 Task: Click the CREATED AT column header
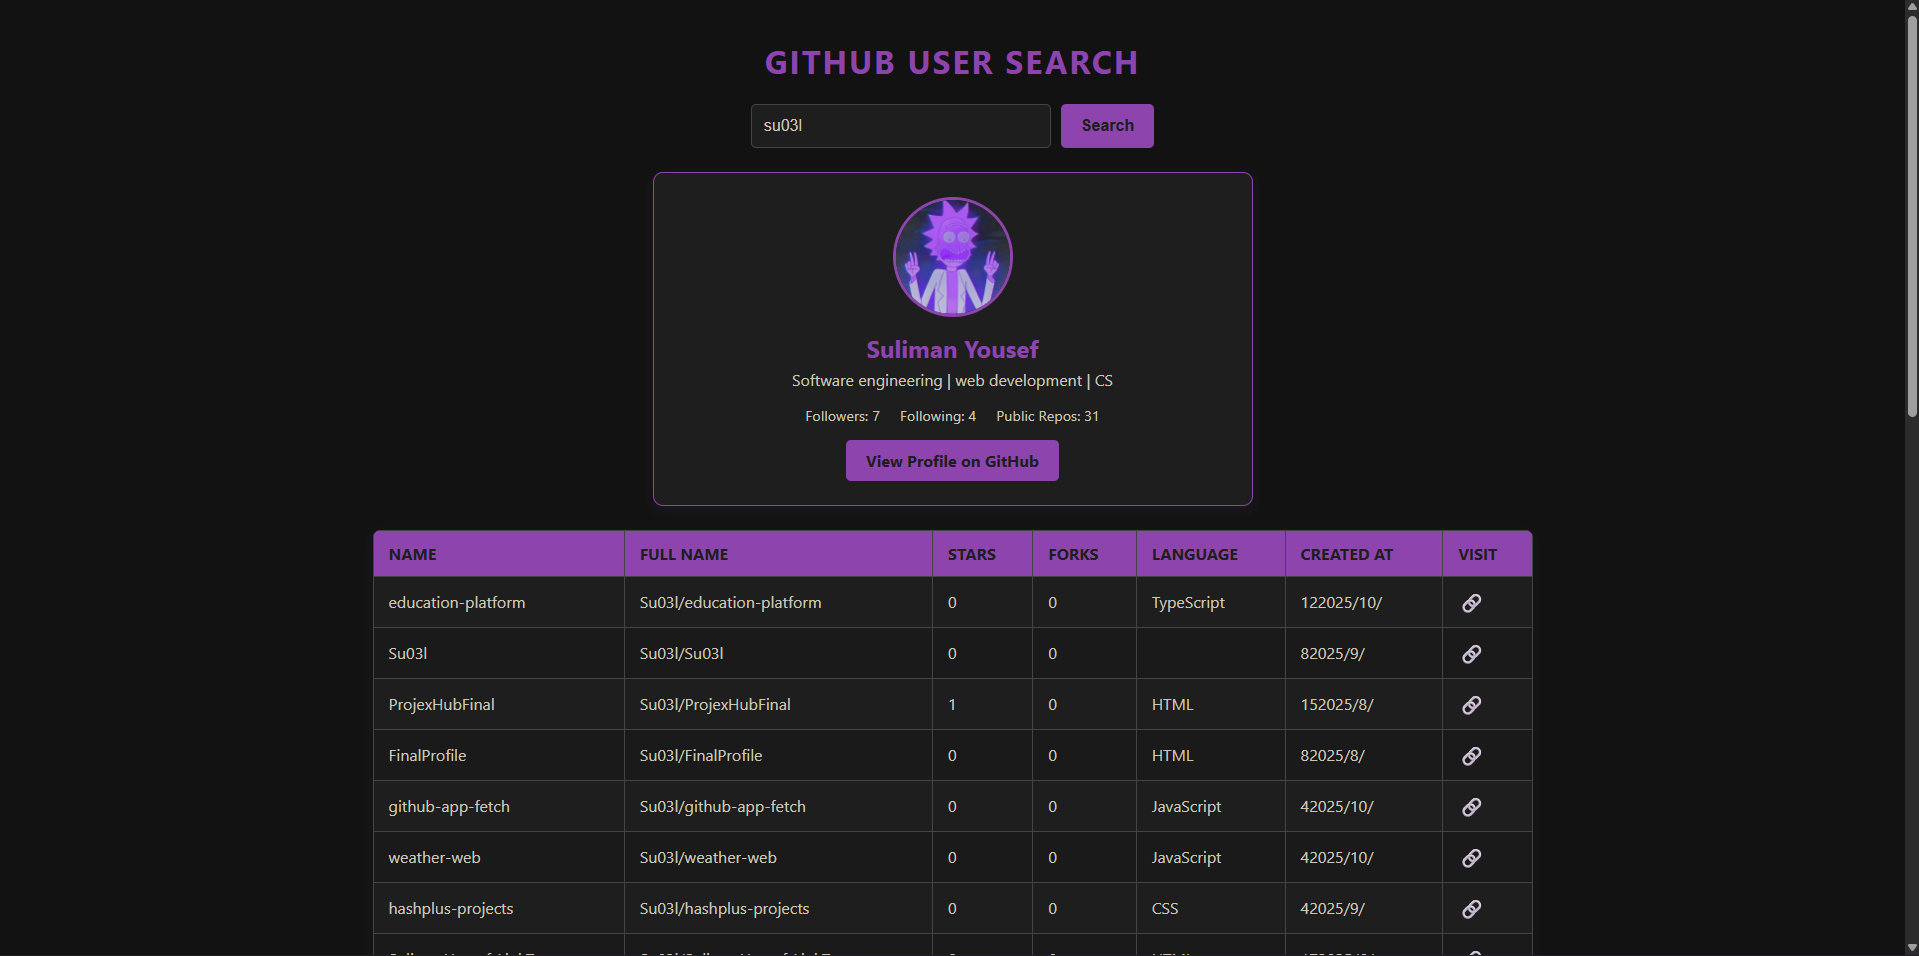click(1346, 555)
